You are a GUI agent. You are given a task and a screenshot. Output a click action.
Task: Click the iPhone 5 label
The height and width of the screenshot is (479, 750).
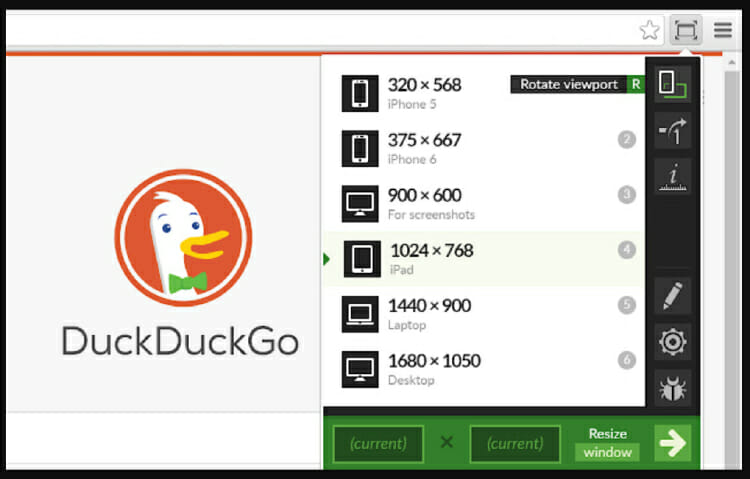412,104
